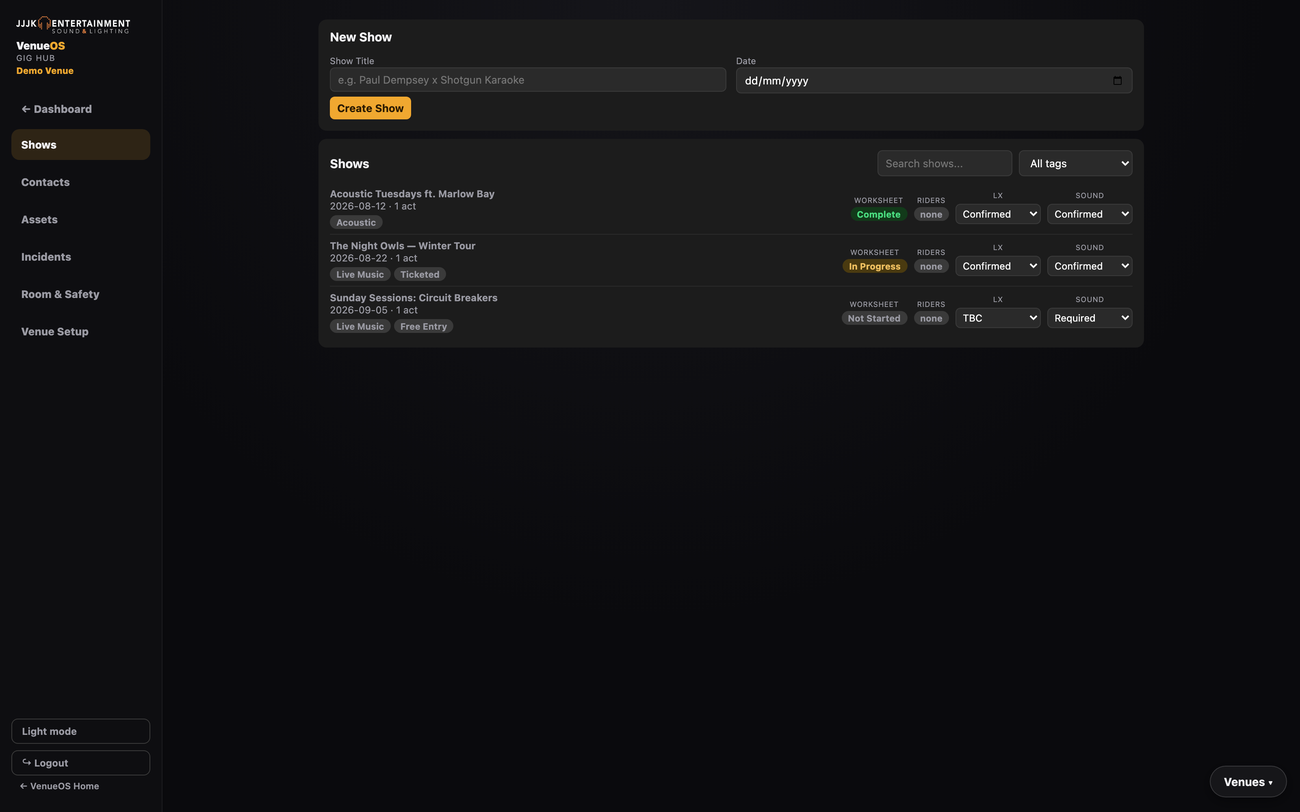Screen dimensions: 1300x812
Task: Click the JJJK Entertainment logo
Action: click(x=73, y=25)
